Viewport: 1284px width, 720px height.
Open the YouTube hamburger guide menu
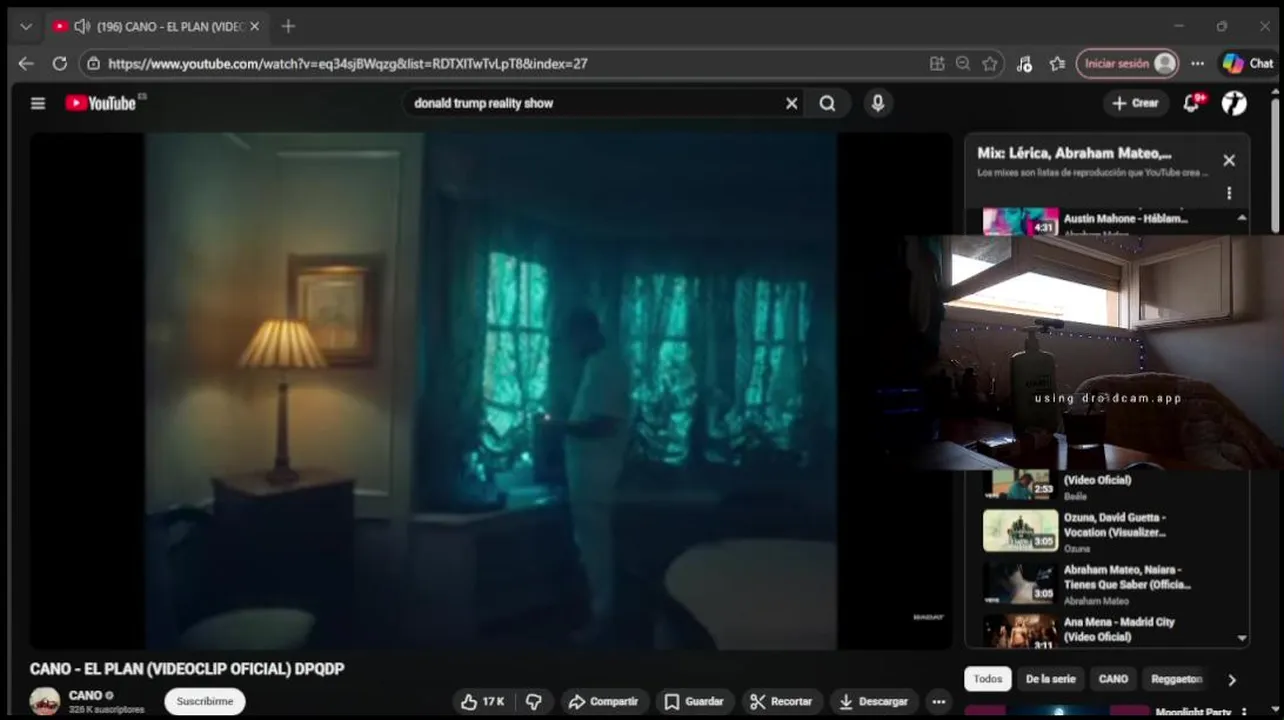click(x=38, y=103)
